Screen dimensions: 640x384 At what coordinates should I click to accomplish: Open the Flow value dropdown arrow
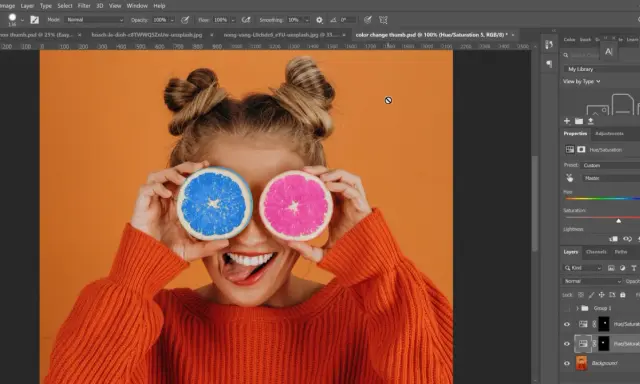(x=233, y=20)
